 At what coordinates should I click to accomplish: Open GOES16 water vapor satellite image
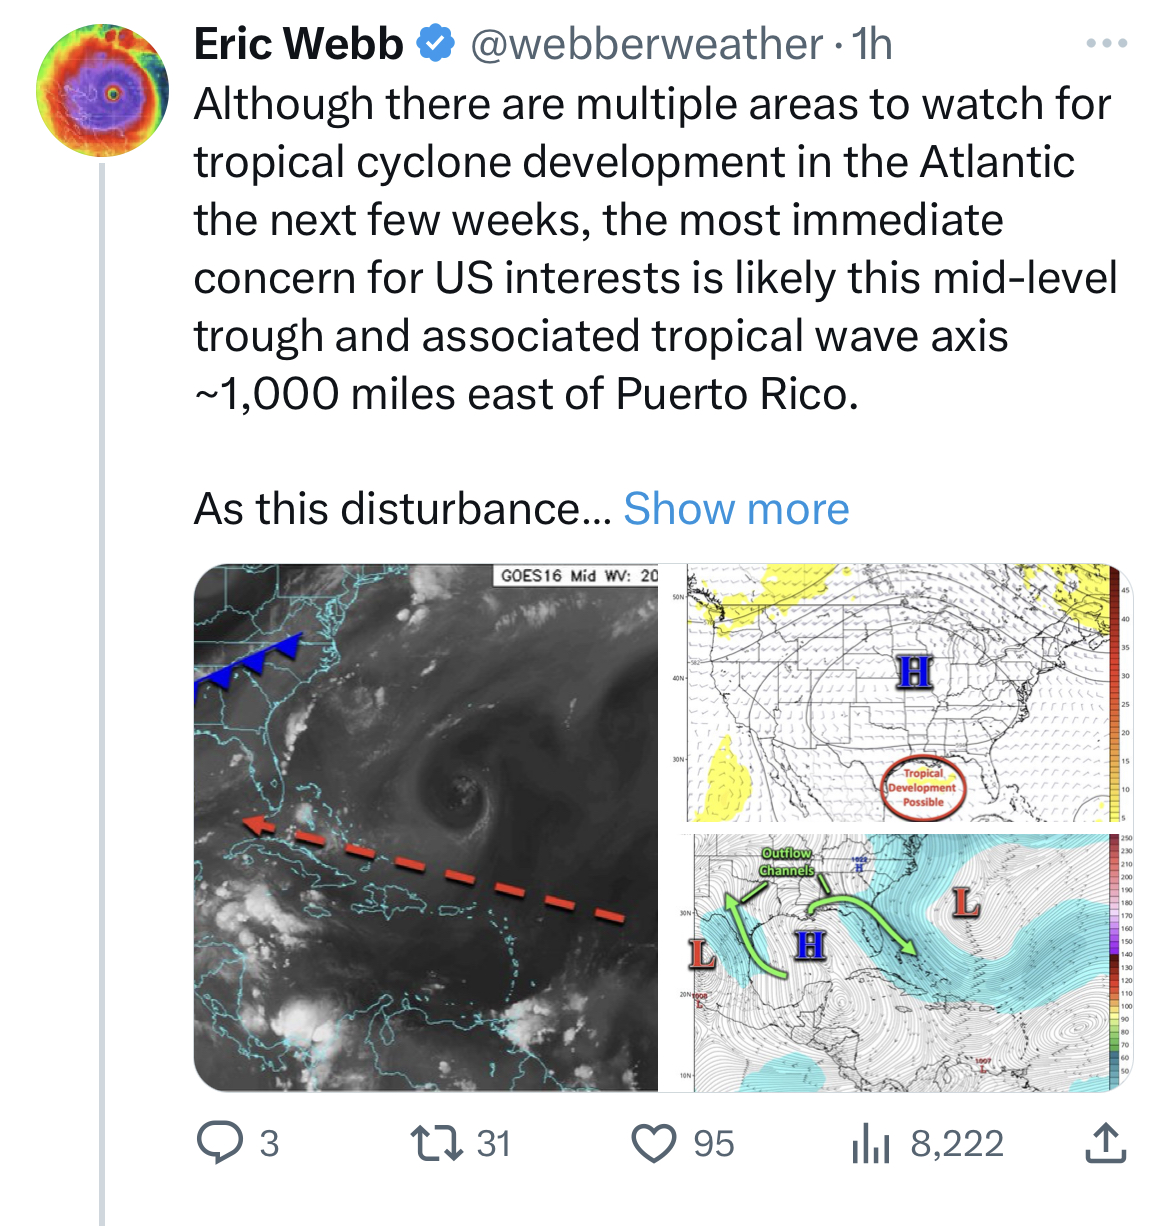coord(426,827)
